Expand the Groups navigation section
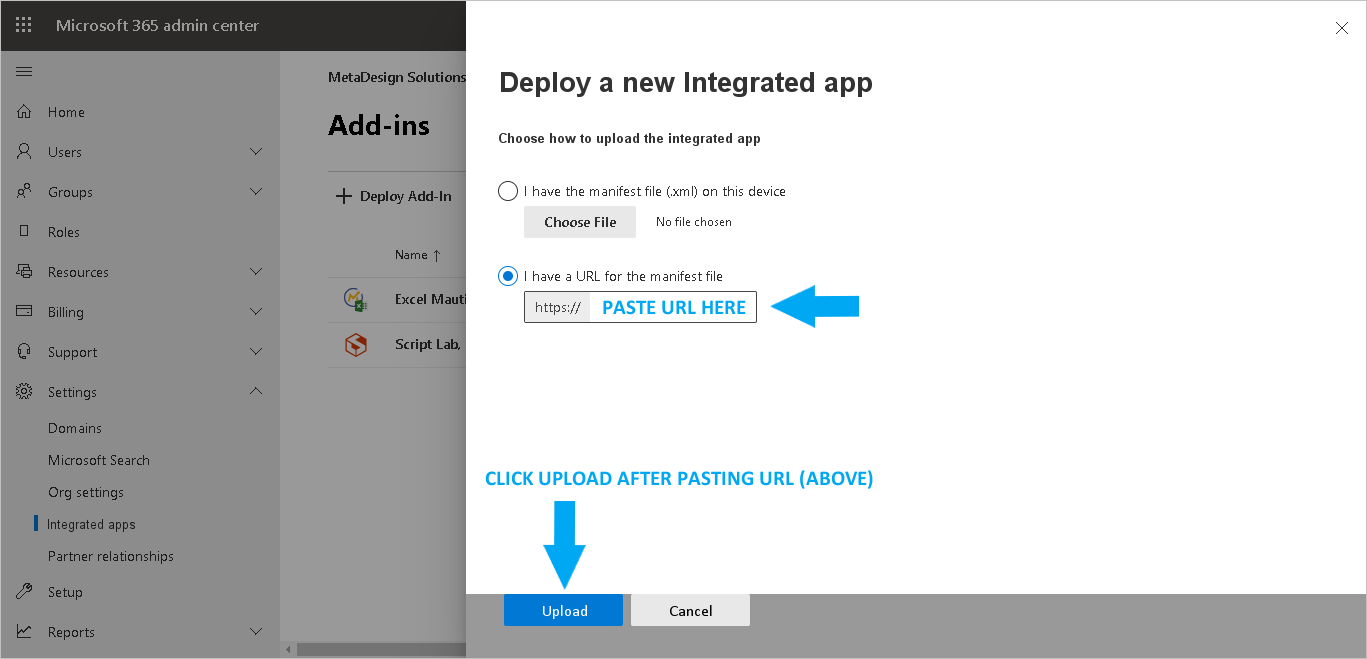The width and height of the screenshot is (1367, 659). [256, 192]
